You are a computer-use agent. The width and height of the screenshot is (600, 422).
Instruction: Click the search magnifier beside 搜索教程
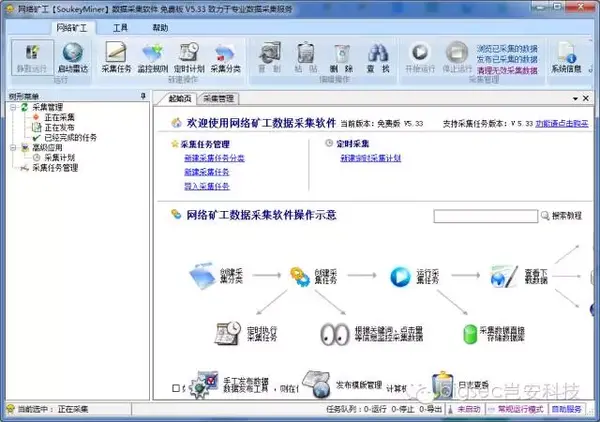[545, 216]
